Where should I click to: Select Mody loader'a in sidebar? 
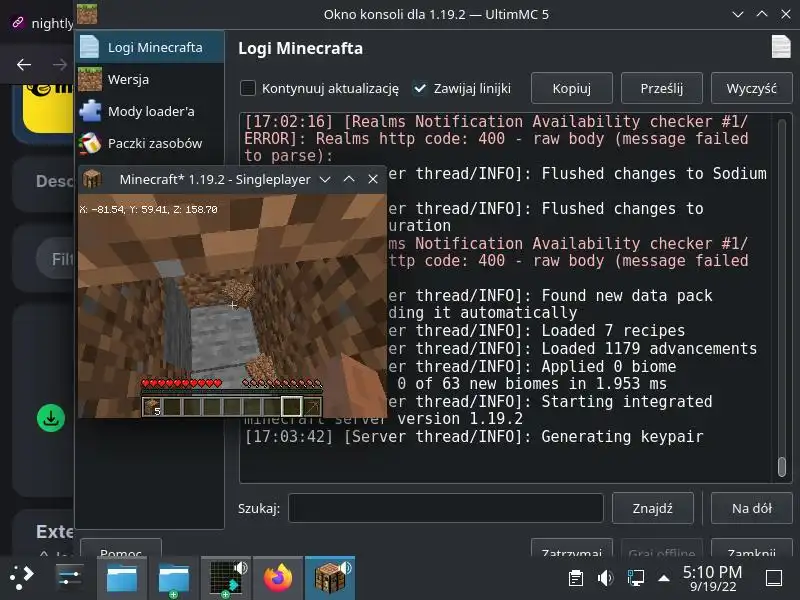(150, 111)
